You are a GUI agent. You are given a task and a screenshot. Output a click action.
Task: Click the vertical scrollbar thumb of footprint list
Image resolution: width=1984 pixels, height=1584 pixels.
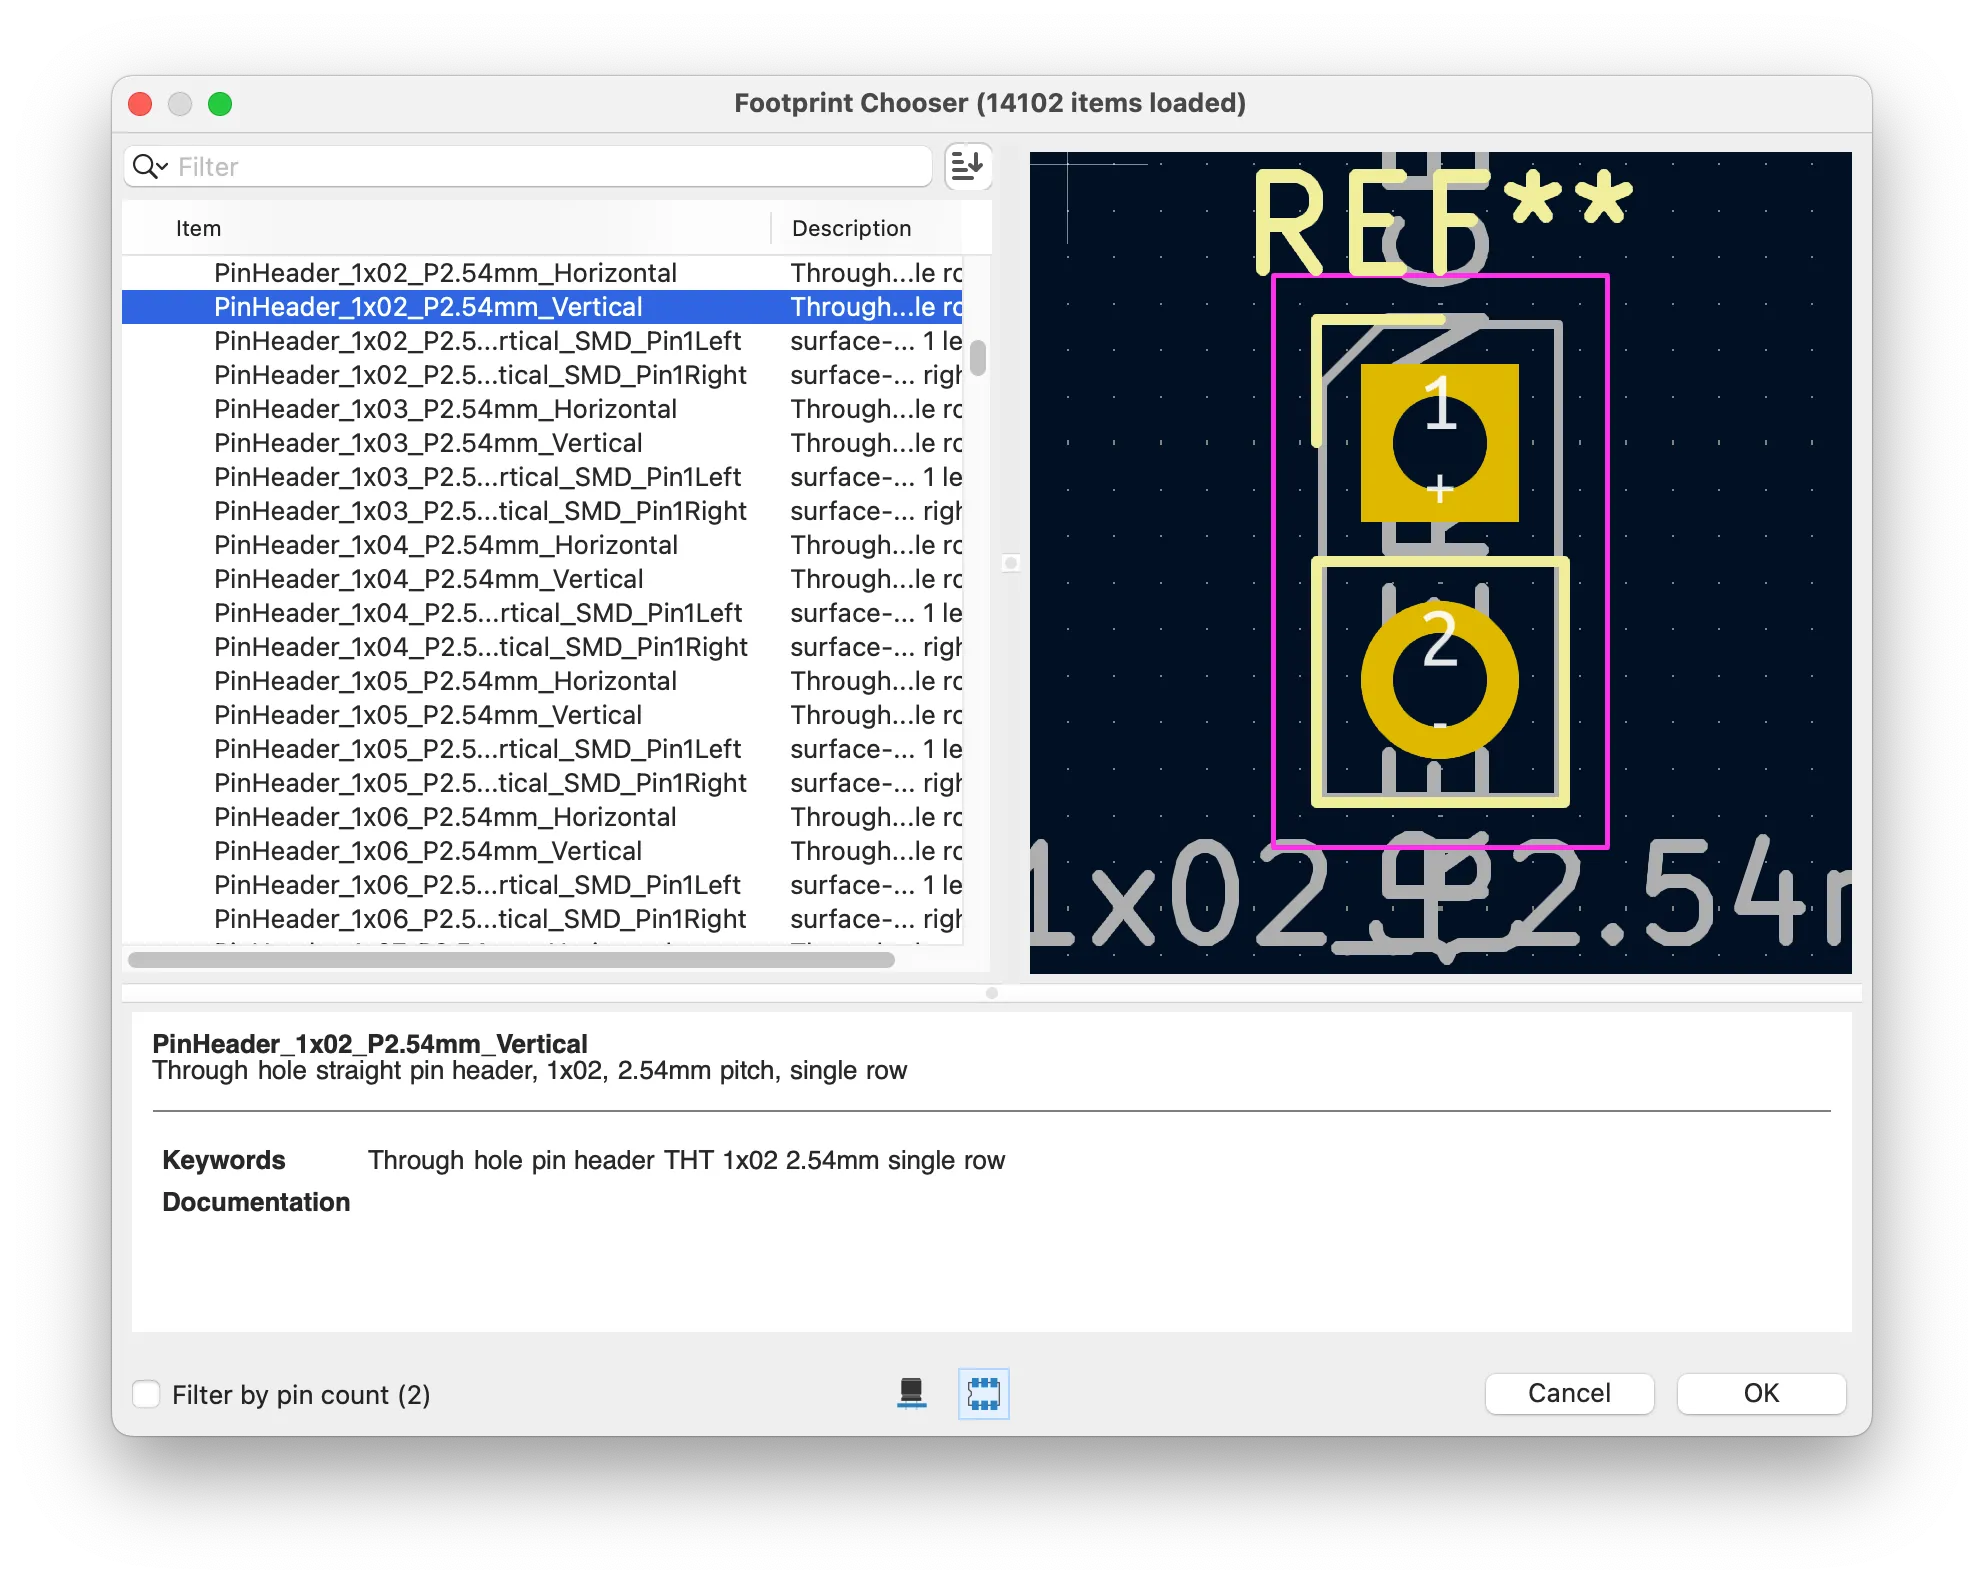978,358
